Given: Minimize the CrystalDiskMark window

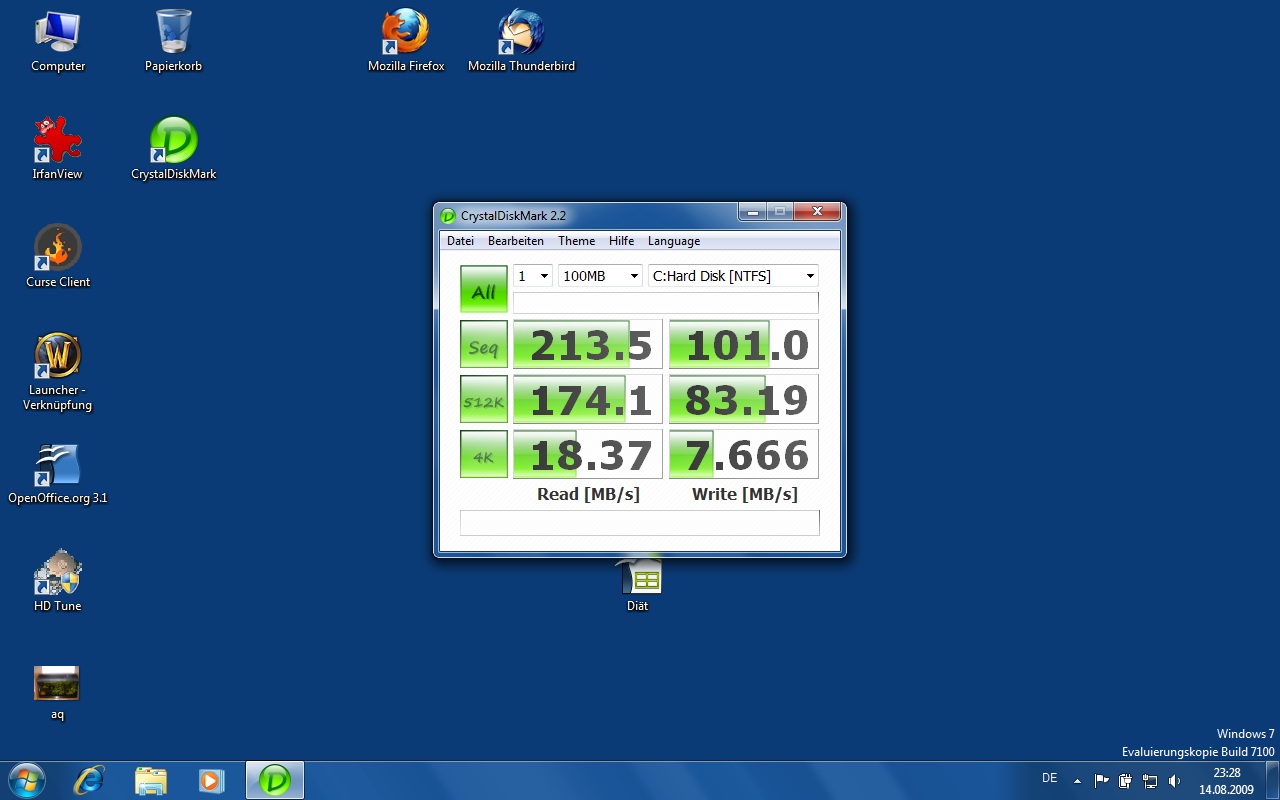Looking at the screenshot, I should click(752, 211).
